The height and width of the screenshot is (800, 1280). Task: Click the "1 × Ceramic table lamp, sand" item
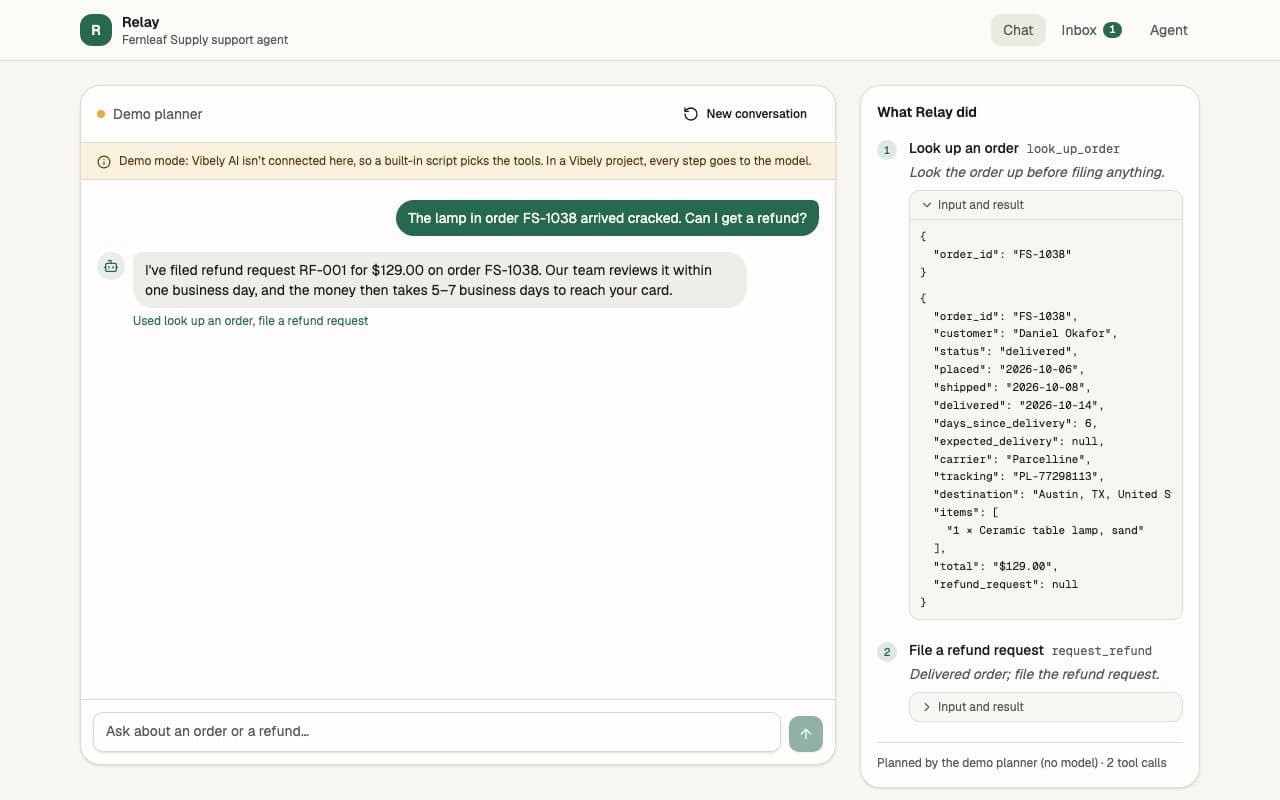(1045, 530)
